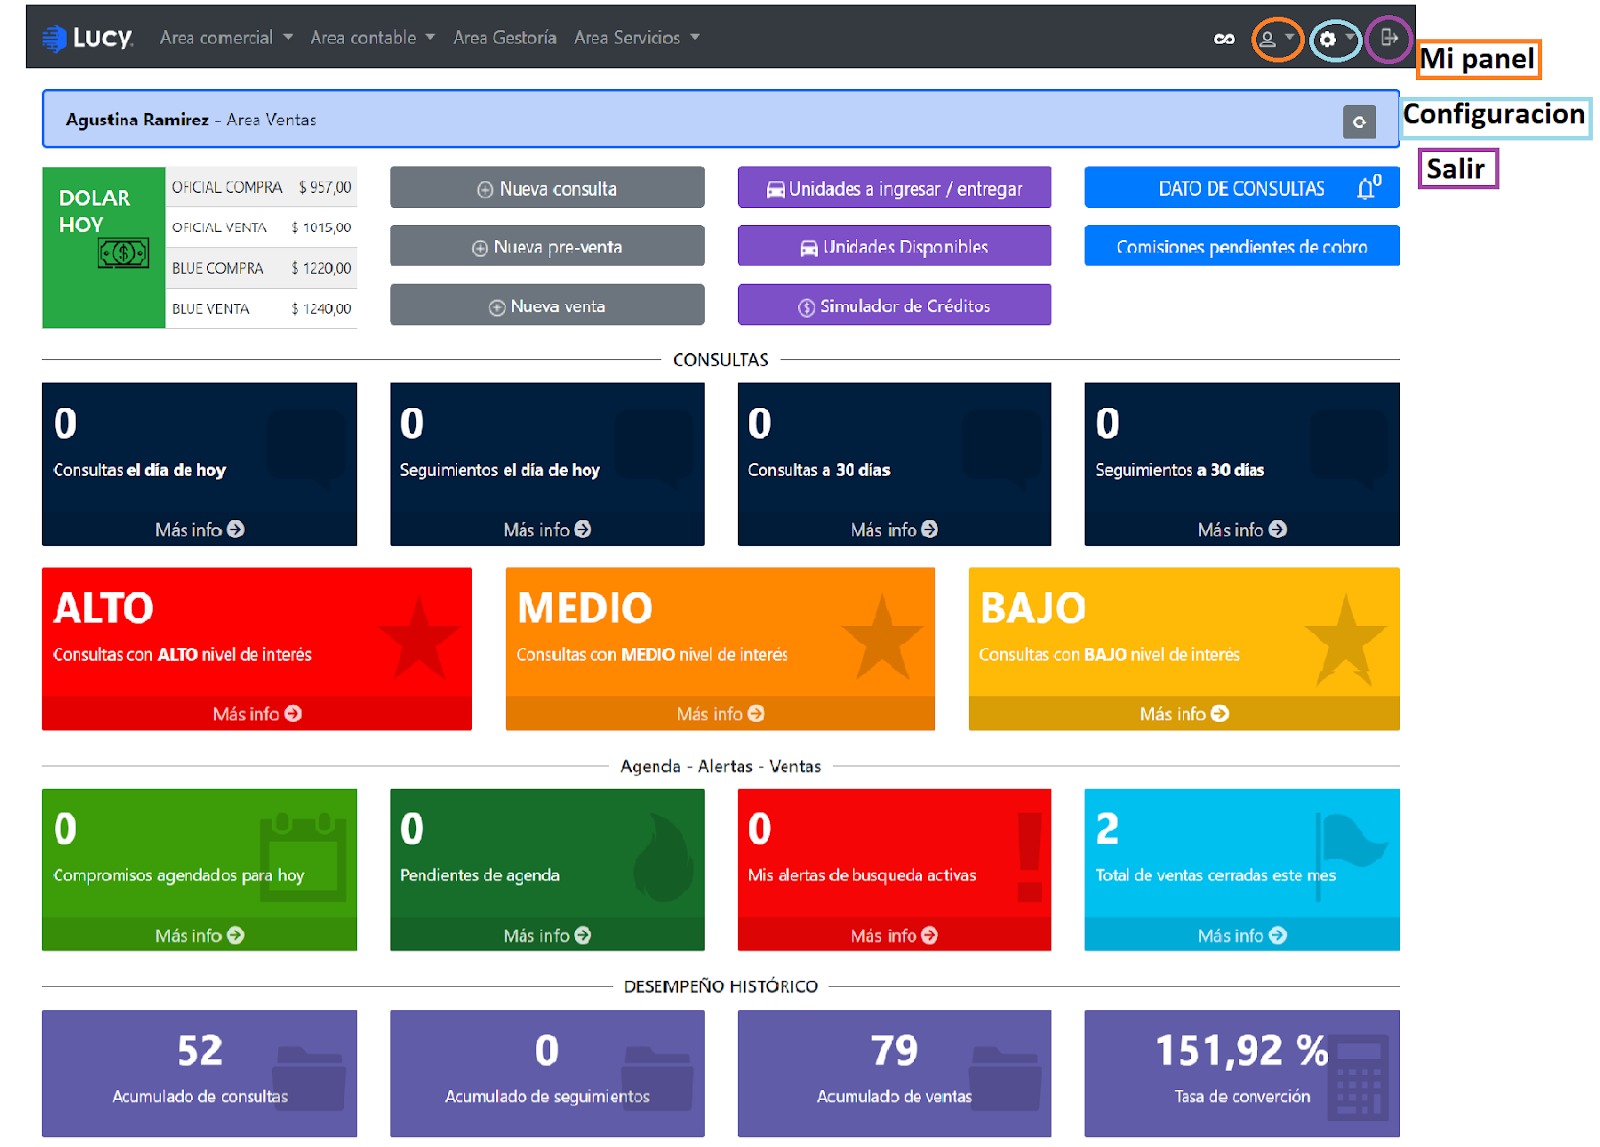Expand Area contable dropdown menu

pyautogui.click(x=372, y=38)
